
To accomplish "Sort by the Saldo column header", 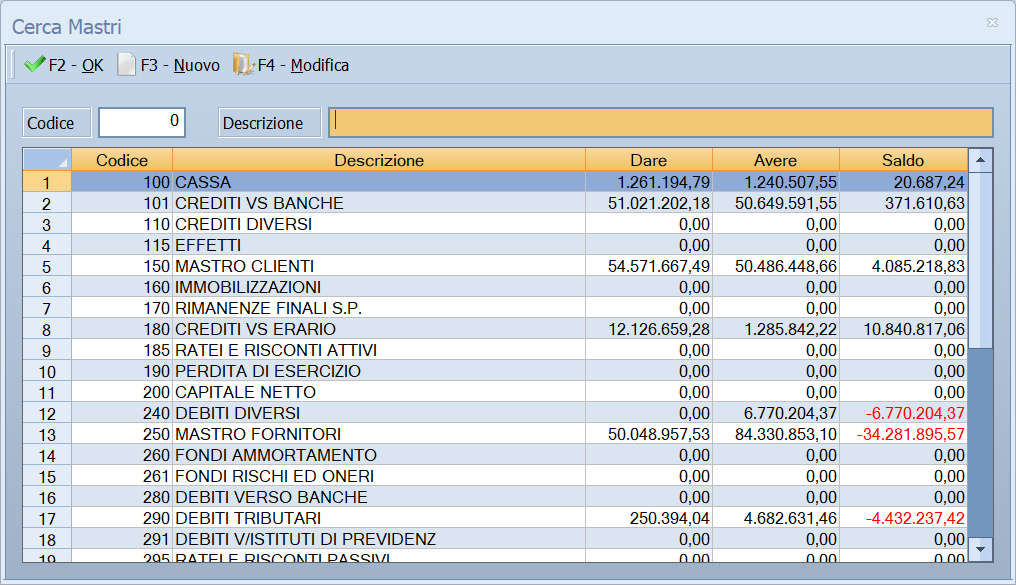I will (903, 160).
